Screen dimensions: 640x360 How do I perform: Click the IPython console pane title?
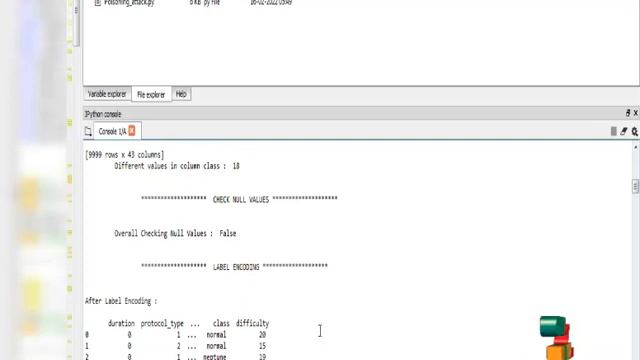click(x=103, y=114)
